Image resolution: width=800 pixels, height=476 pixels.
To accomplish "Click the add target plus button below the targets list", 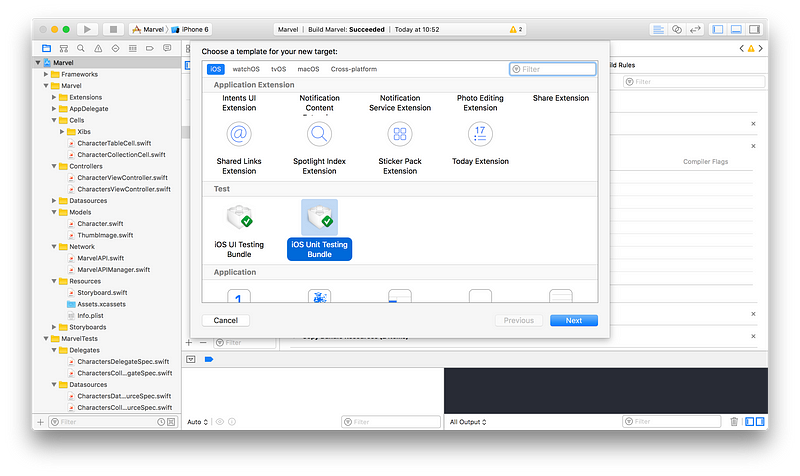I will [x=189, y=343].
